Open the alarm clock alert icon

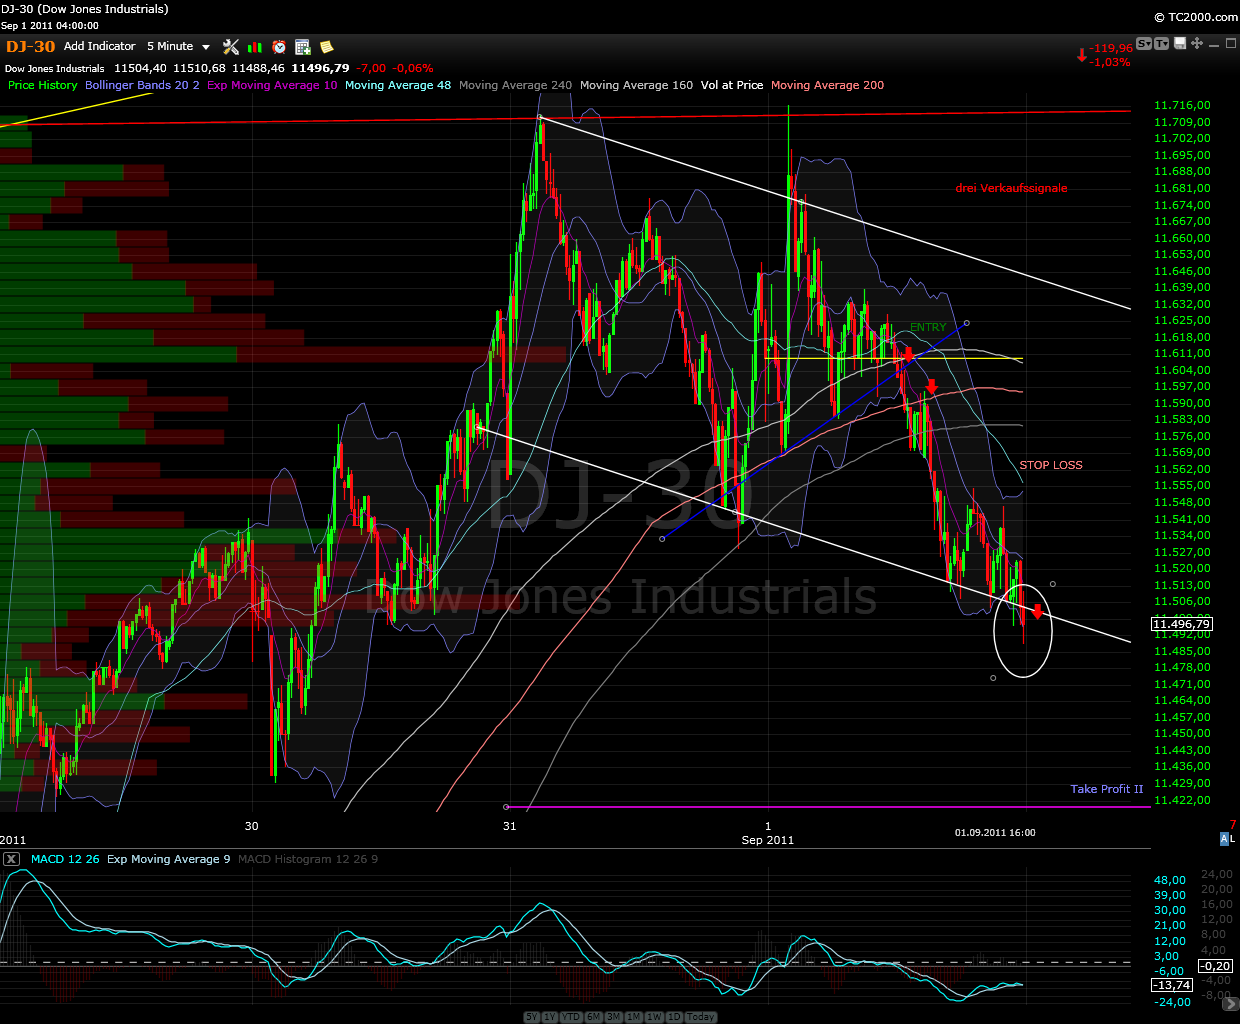pyautogui.click(x=279, y=47)
